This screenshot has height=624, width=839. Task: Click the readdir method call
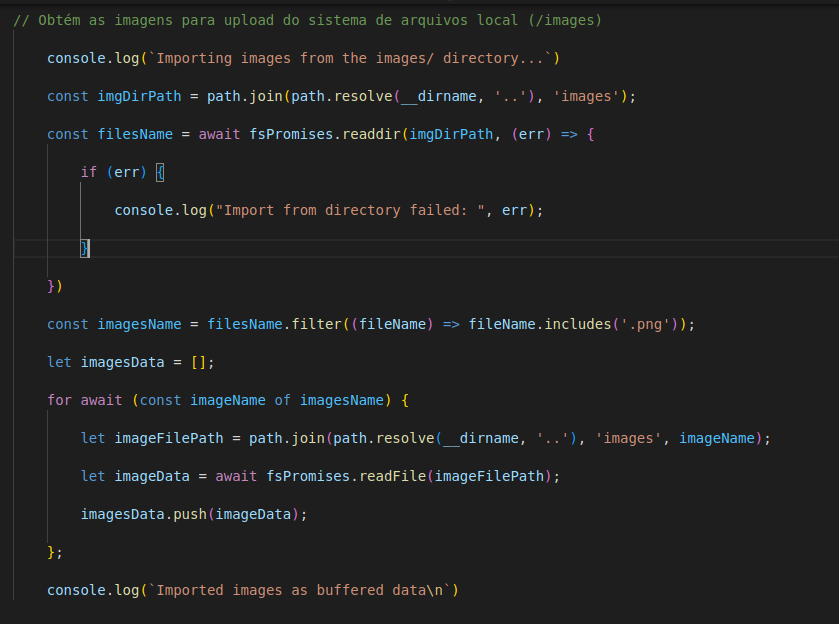point(369,134)
